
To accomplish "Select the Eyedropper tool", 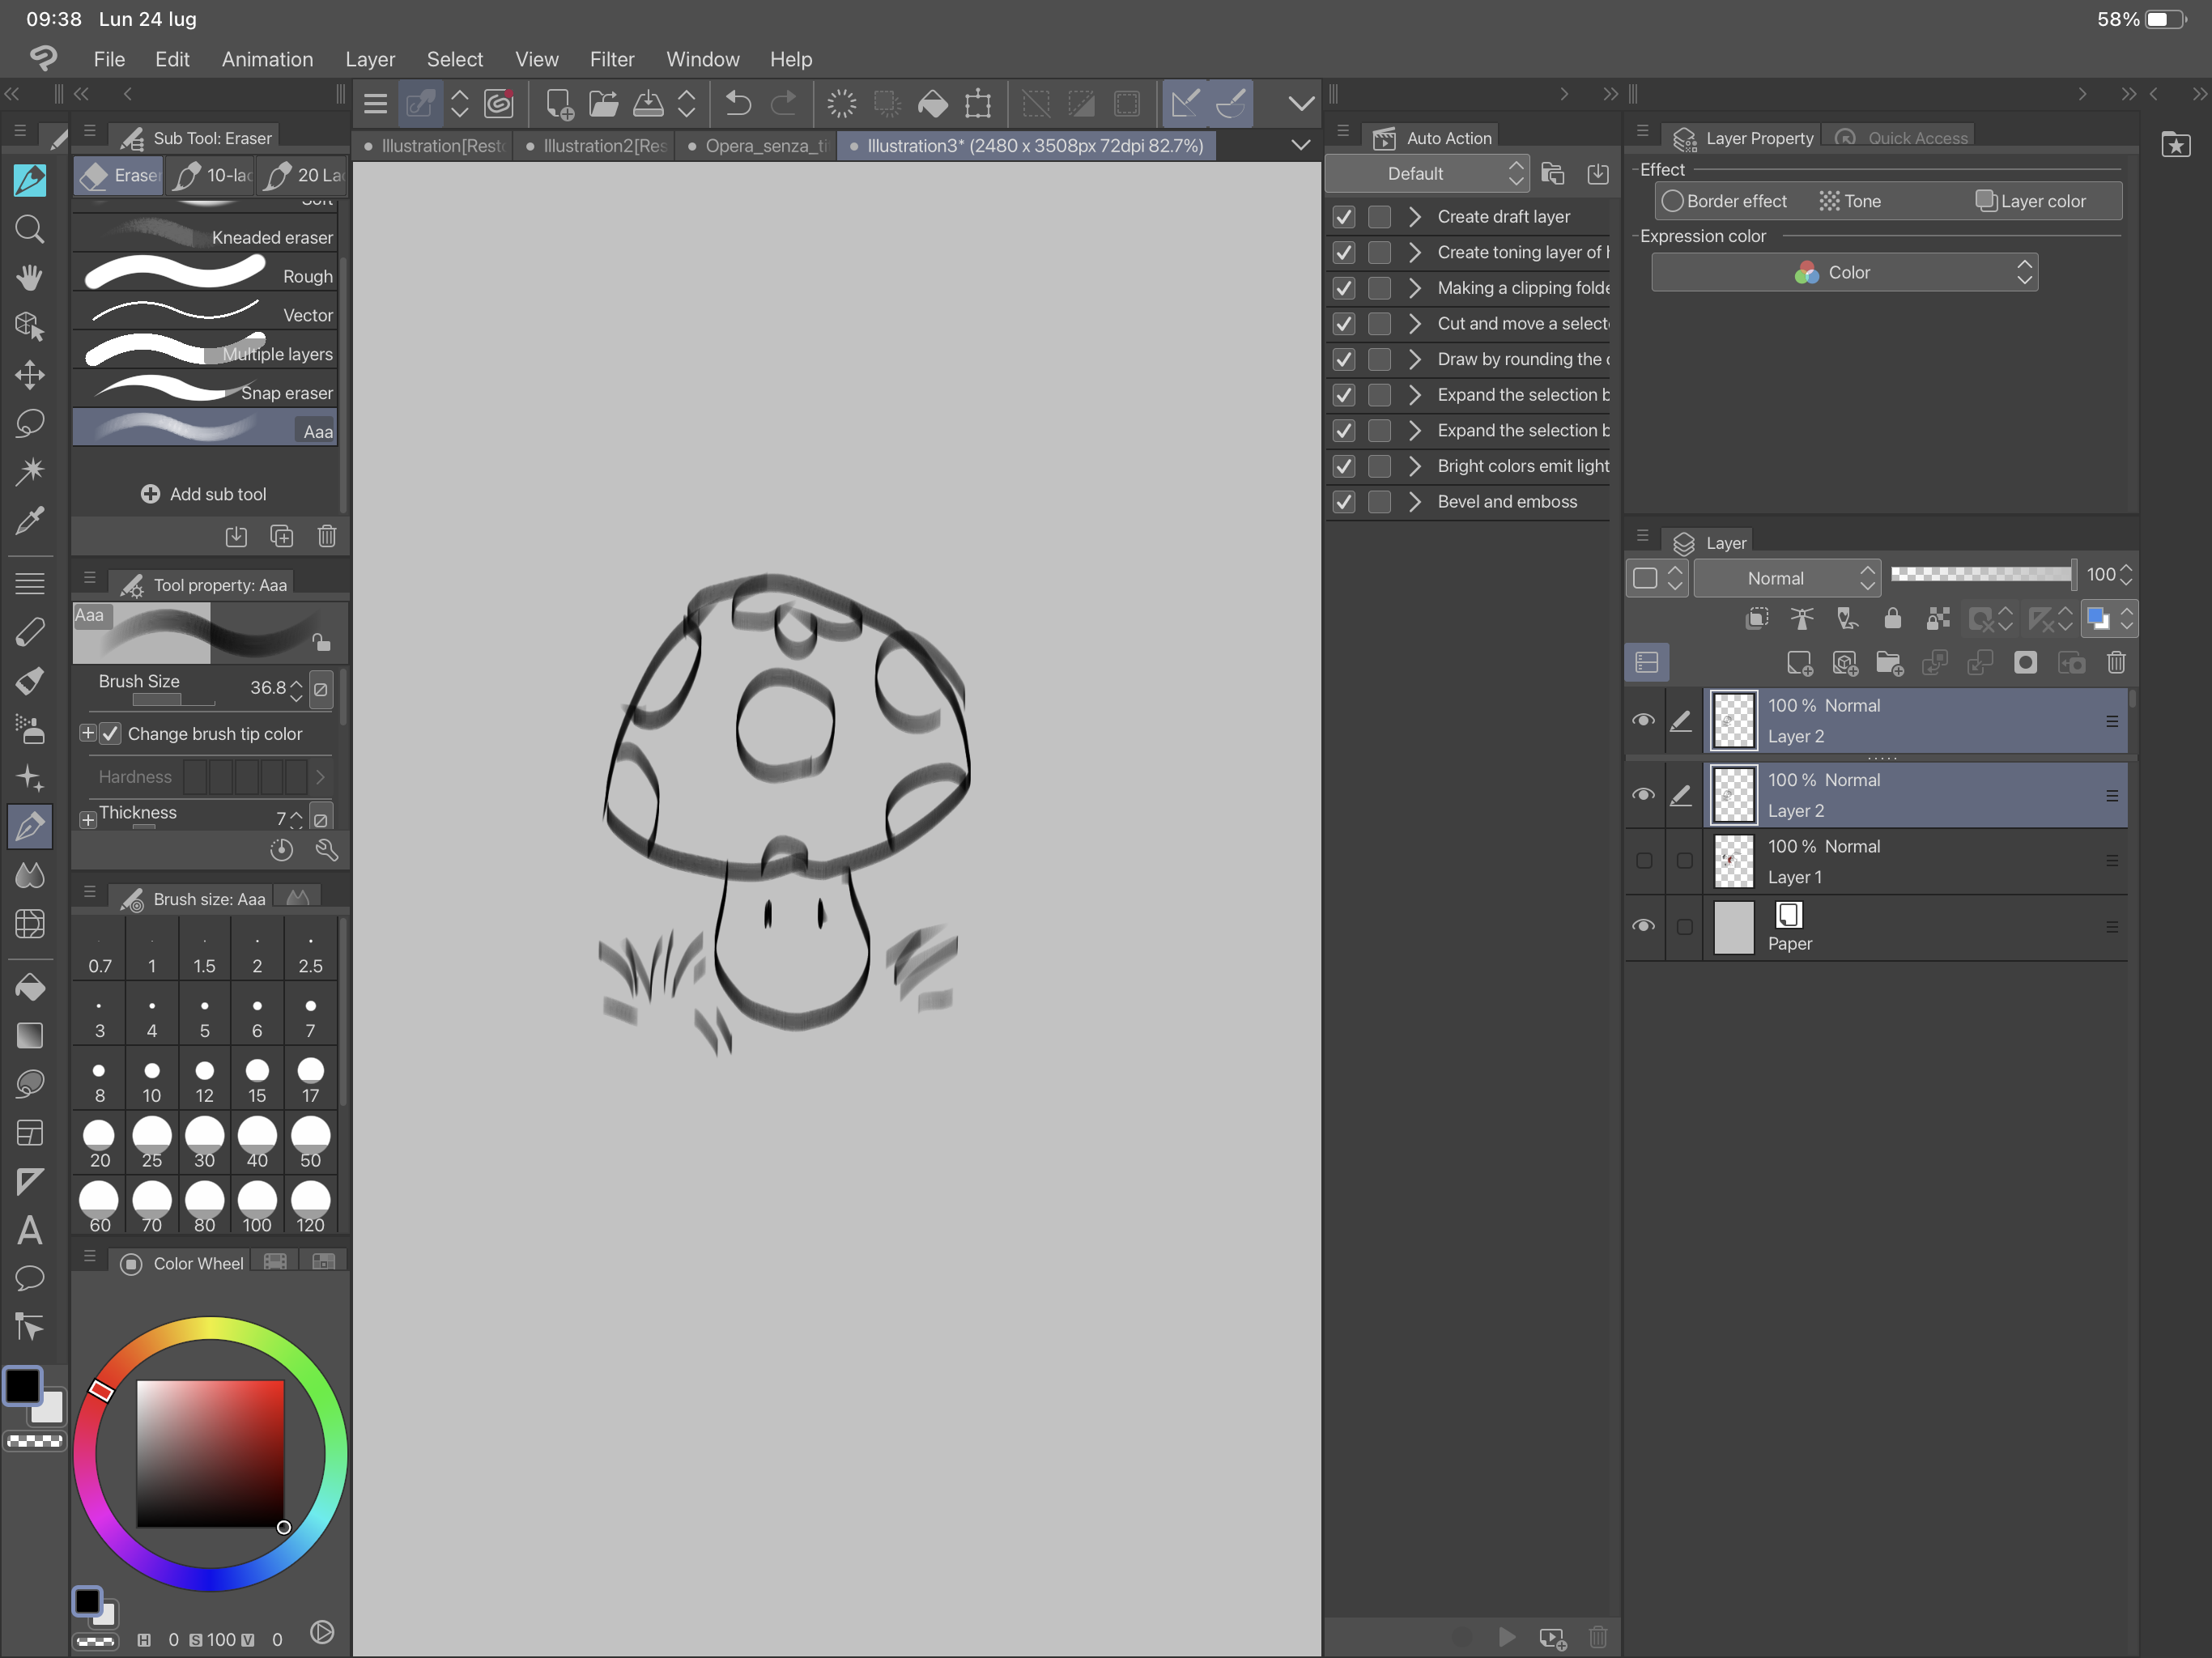I will tap(30, 521).
